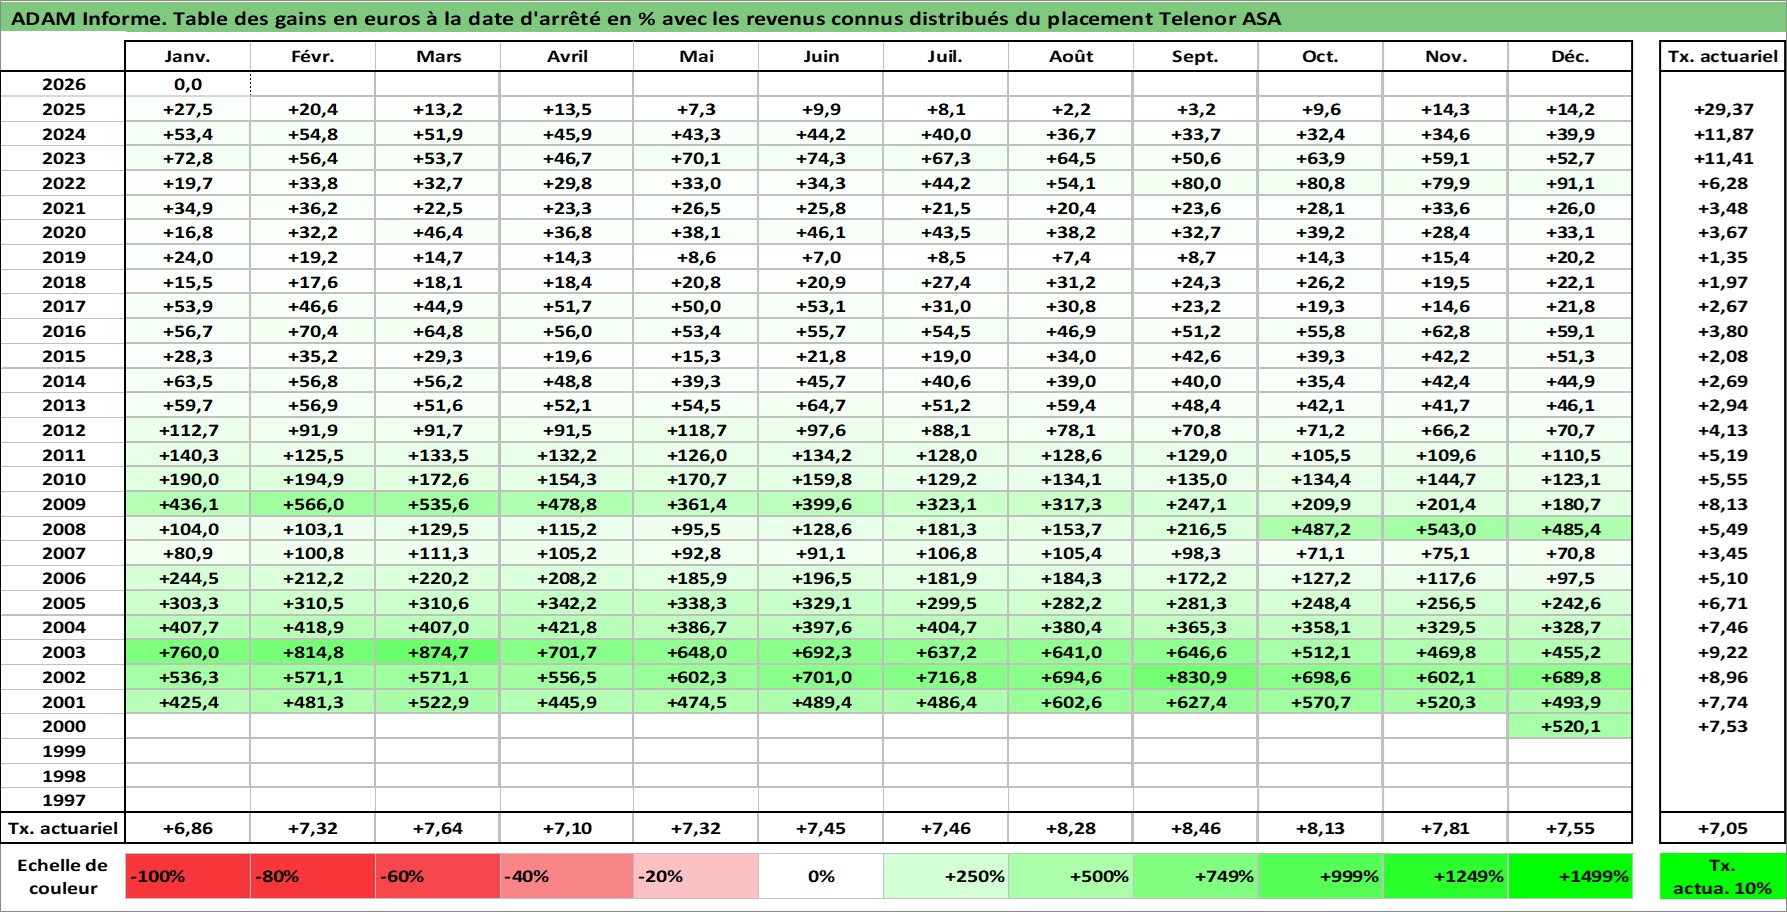Select the +112,7 cell in 2012 row

(188, 431)
